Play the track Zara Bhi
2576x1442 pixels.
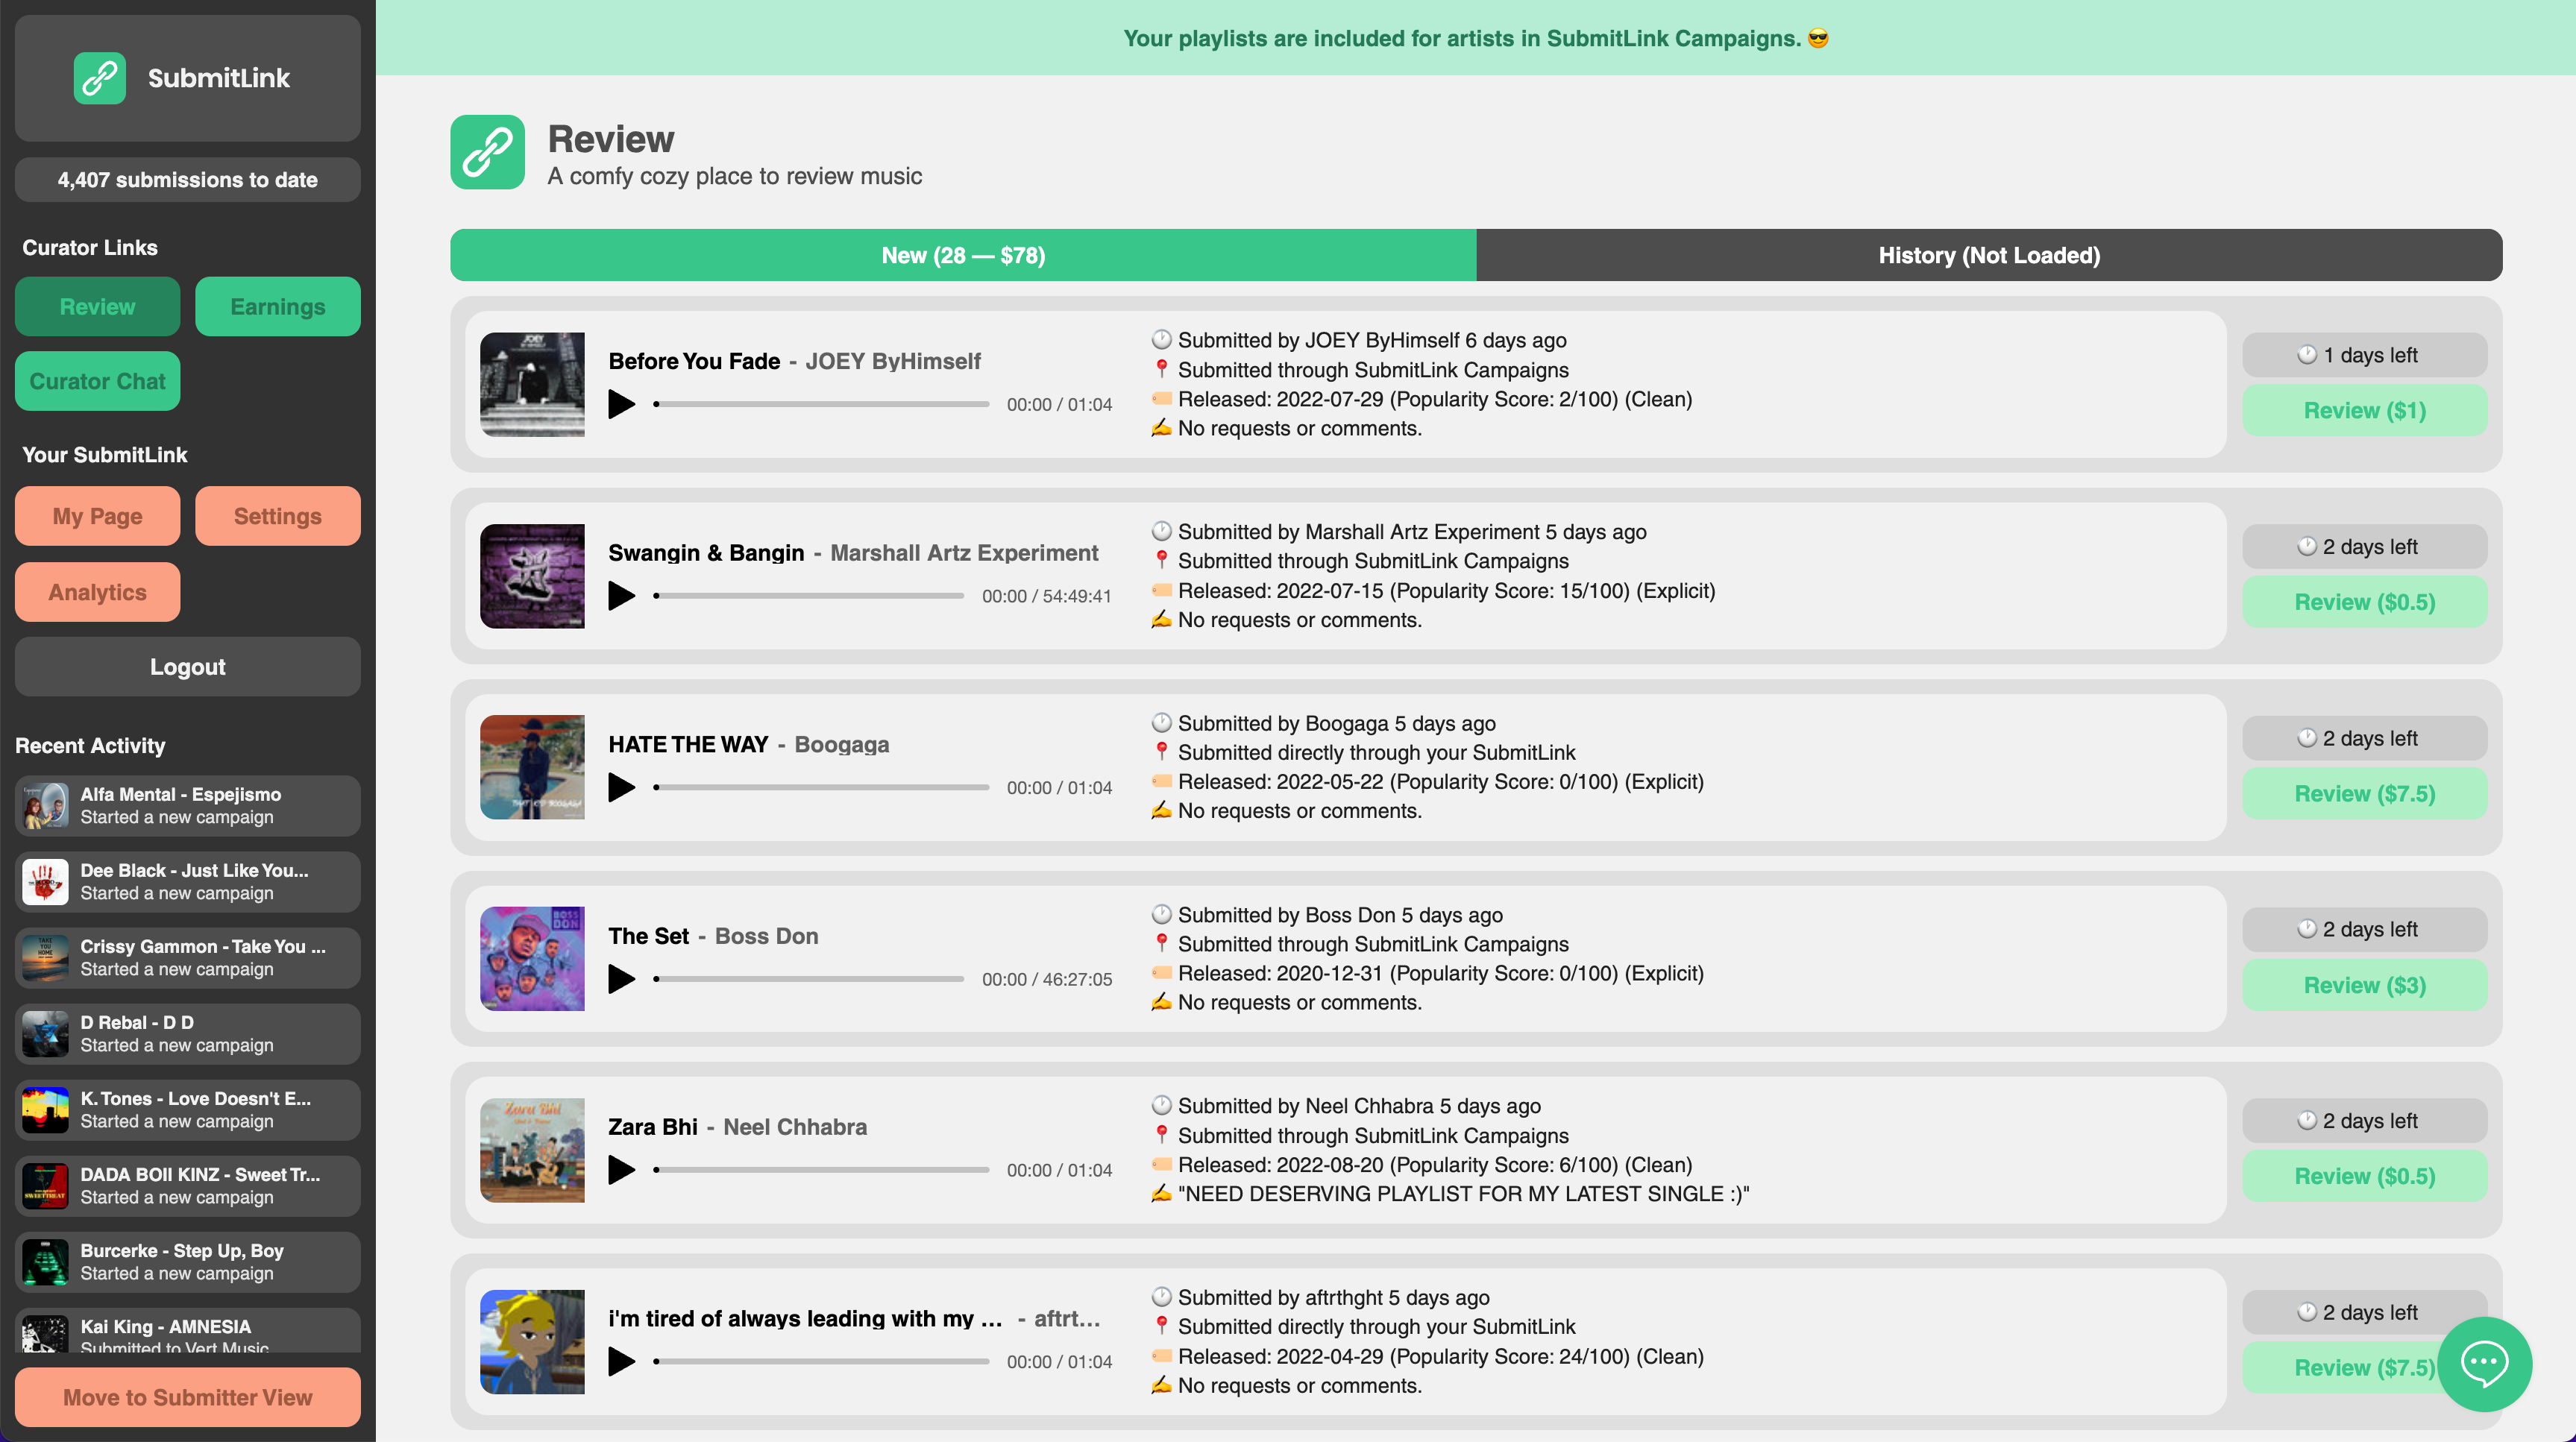[622, 1170]
